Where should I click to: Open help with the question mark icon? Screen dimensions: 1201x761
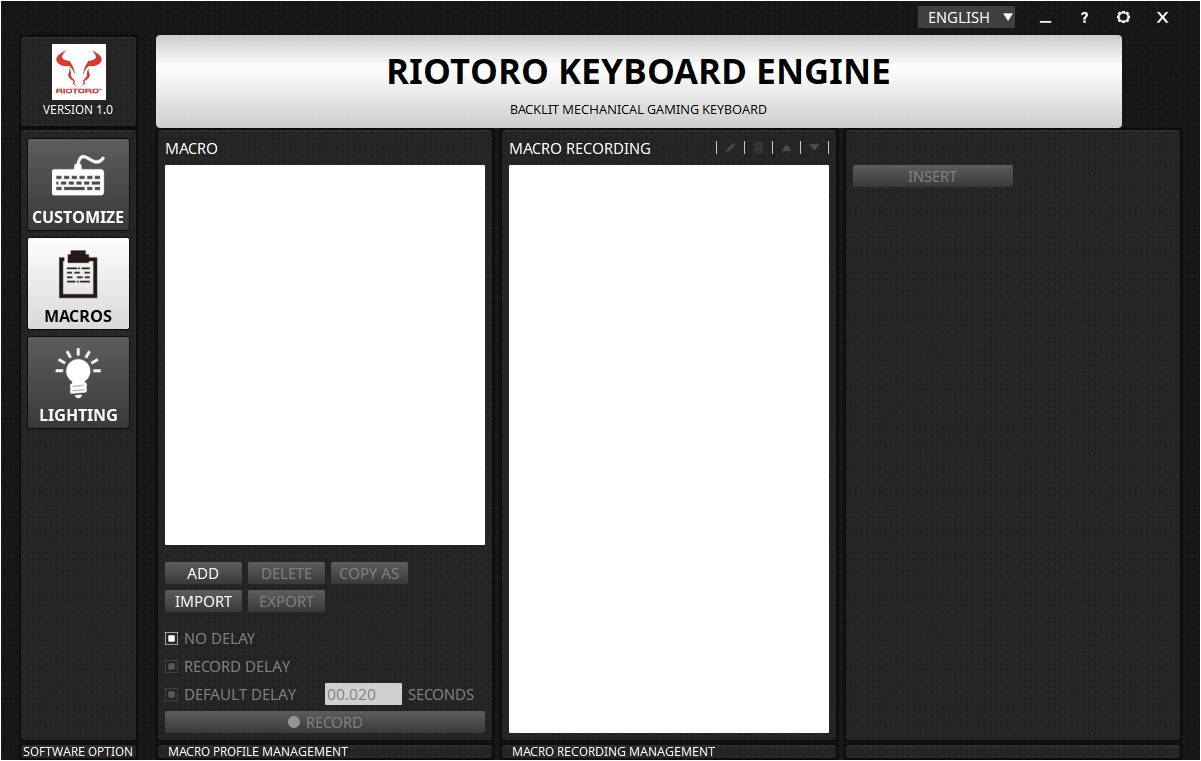[x=1084, y=18]
